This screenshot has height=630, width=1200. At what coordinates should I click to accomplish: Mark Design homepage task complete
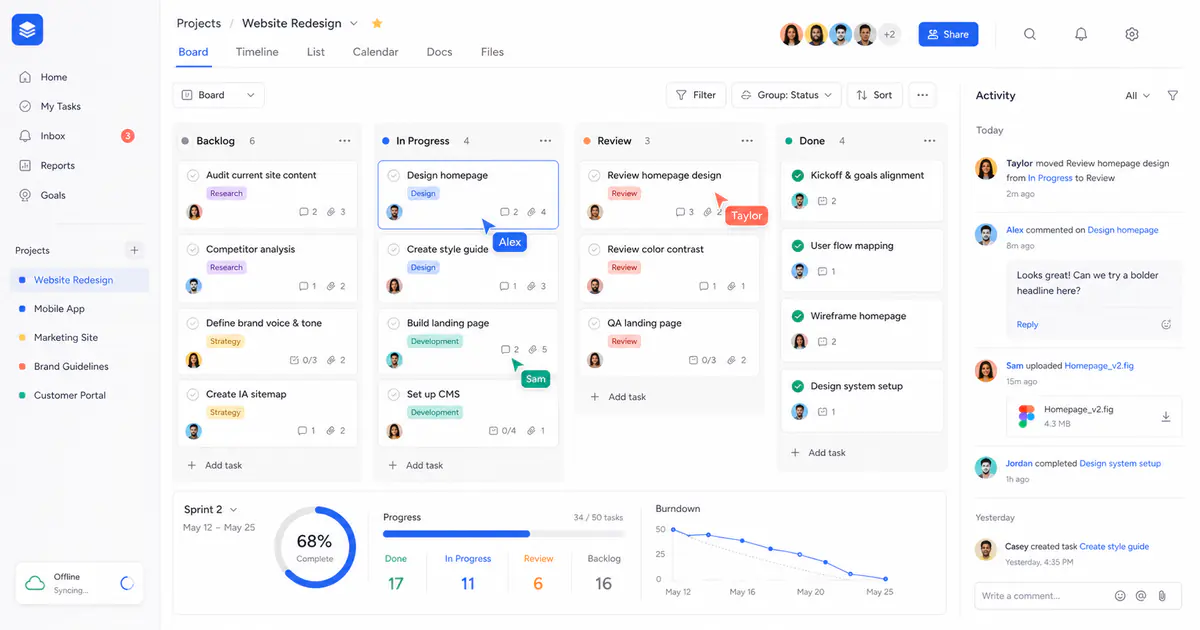coord(394,175)
